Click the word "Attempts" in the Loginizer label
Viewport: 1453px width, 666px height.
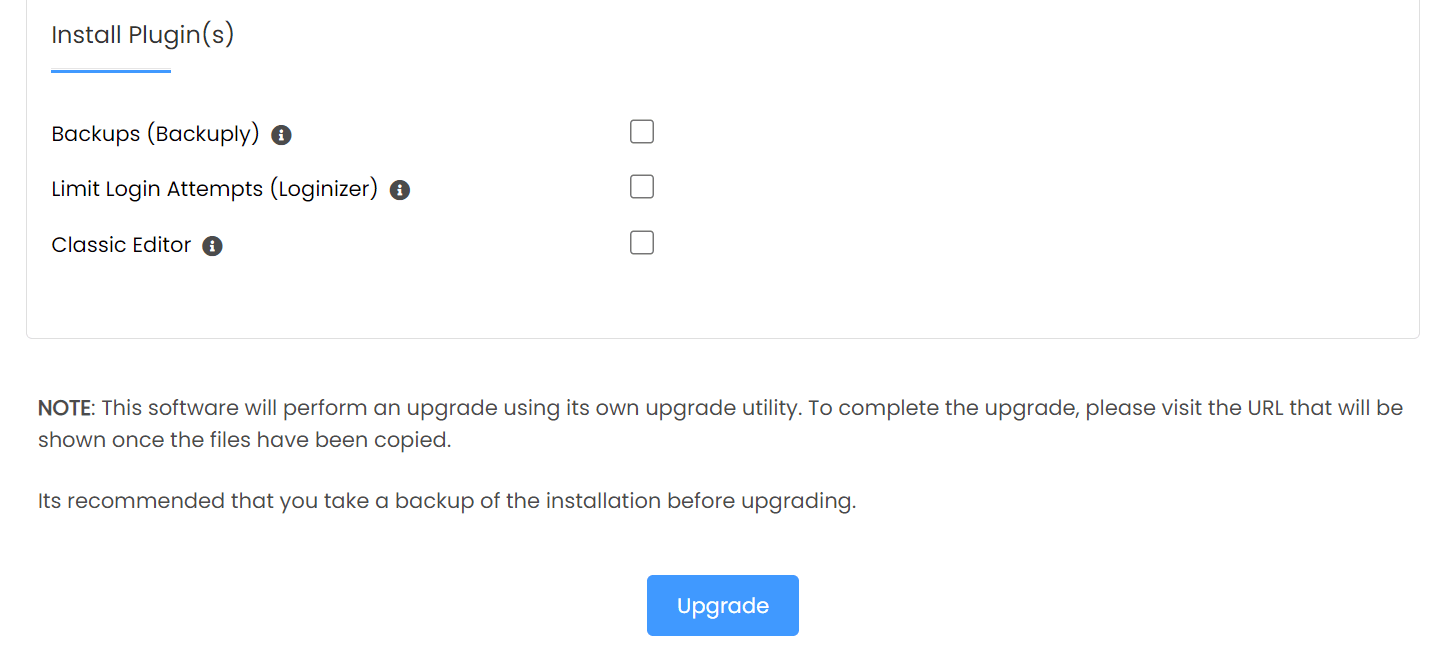(215, 189)
